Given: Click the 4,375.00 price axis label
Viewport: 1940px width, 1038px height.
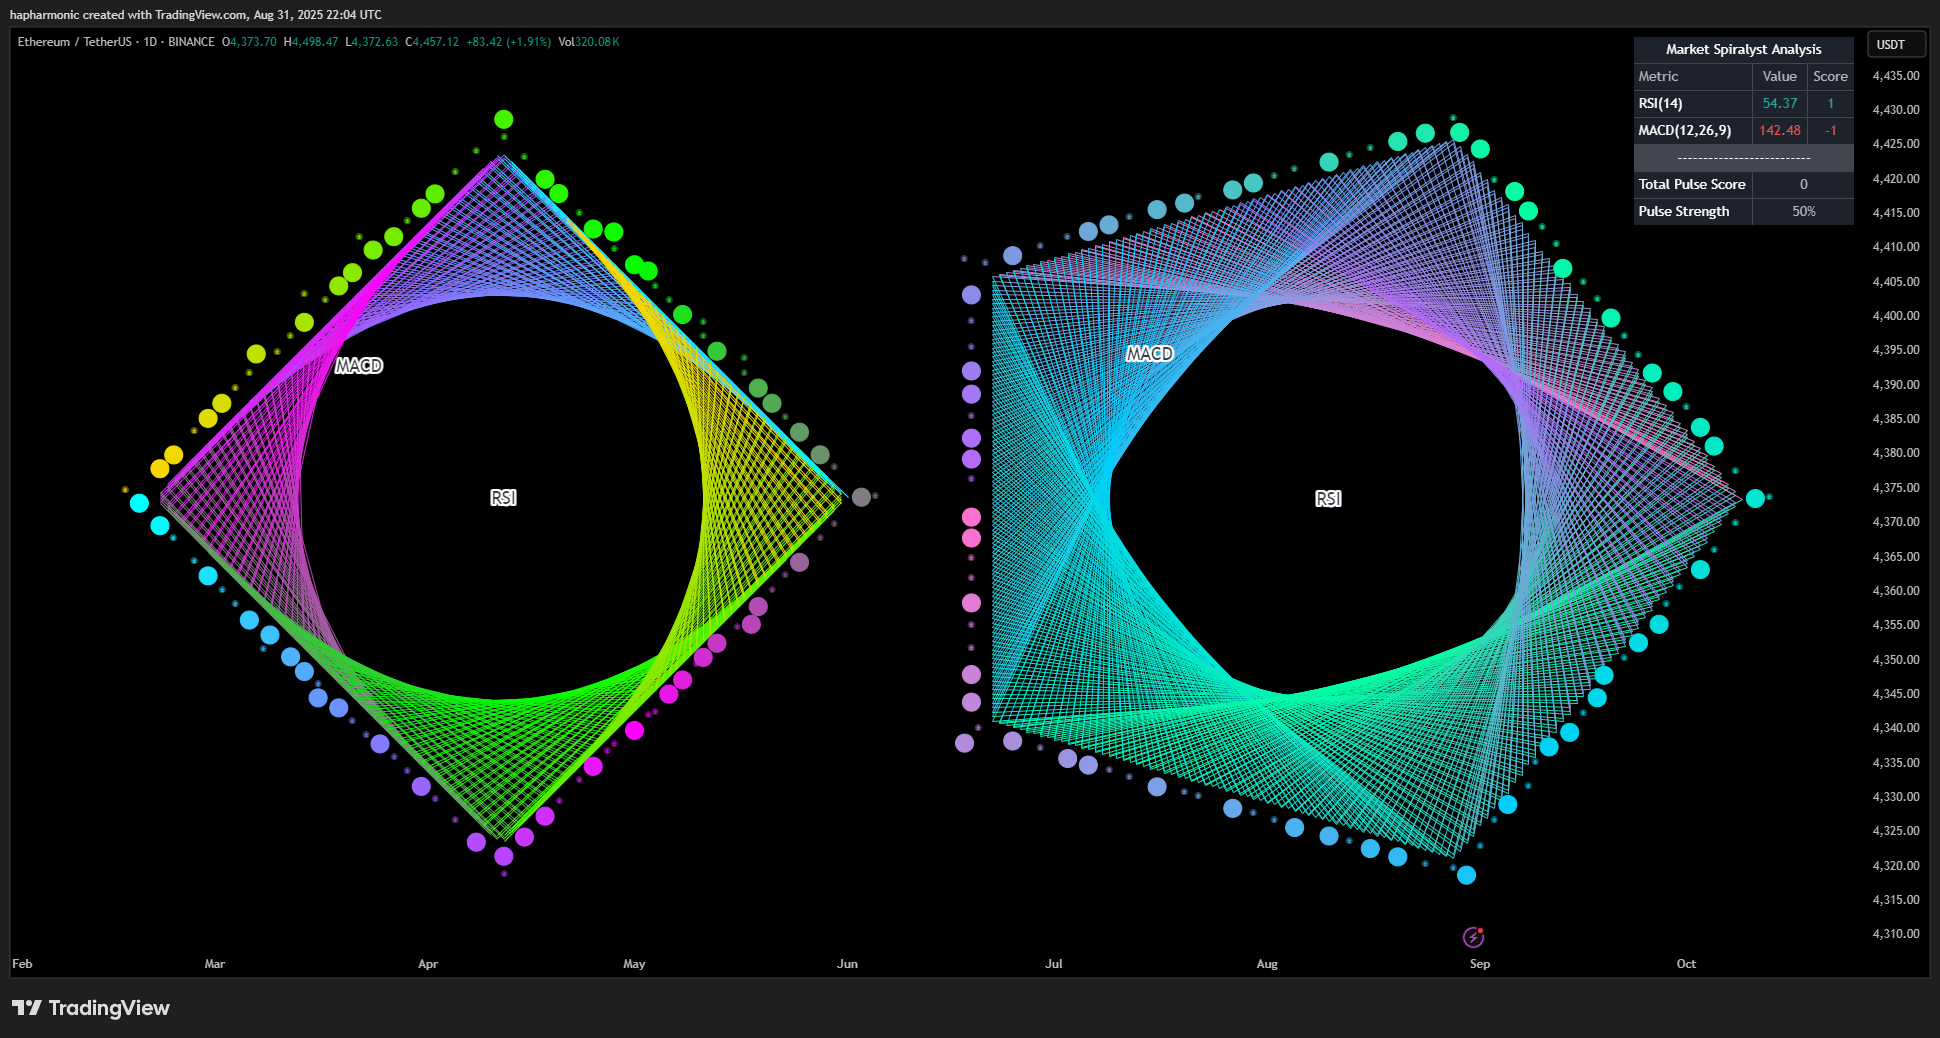Looking at the screenshot, I should [x=1896, y=488].
